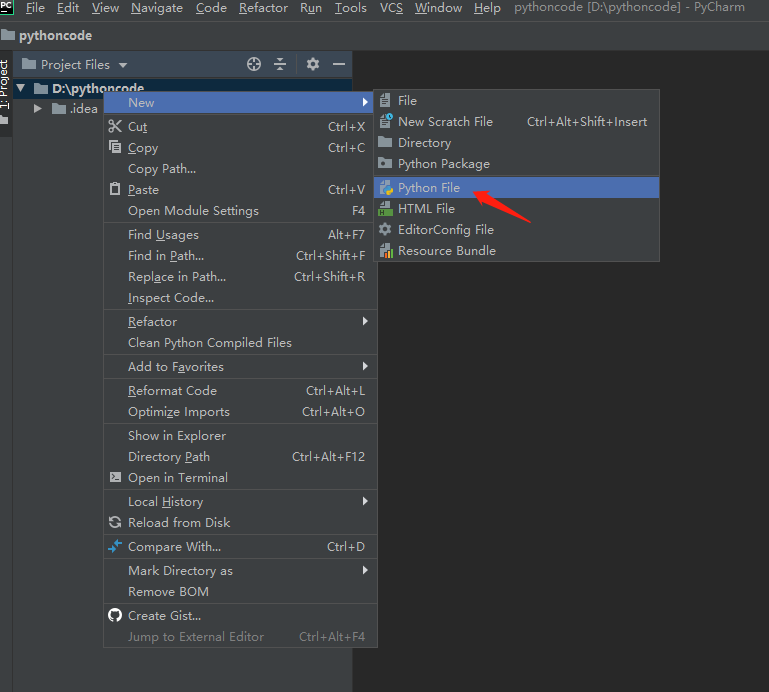Screen dimensions: 769x692
Task: Hide the Project panel with minus icon
Action: point(339,64)
